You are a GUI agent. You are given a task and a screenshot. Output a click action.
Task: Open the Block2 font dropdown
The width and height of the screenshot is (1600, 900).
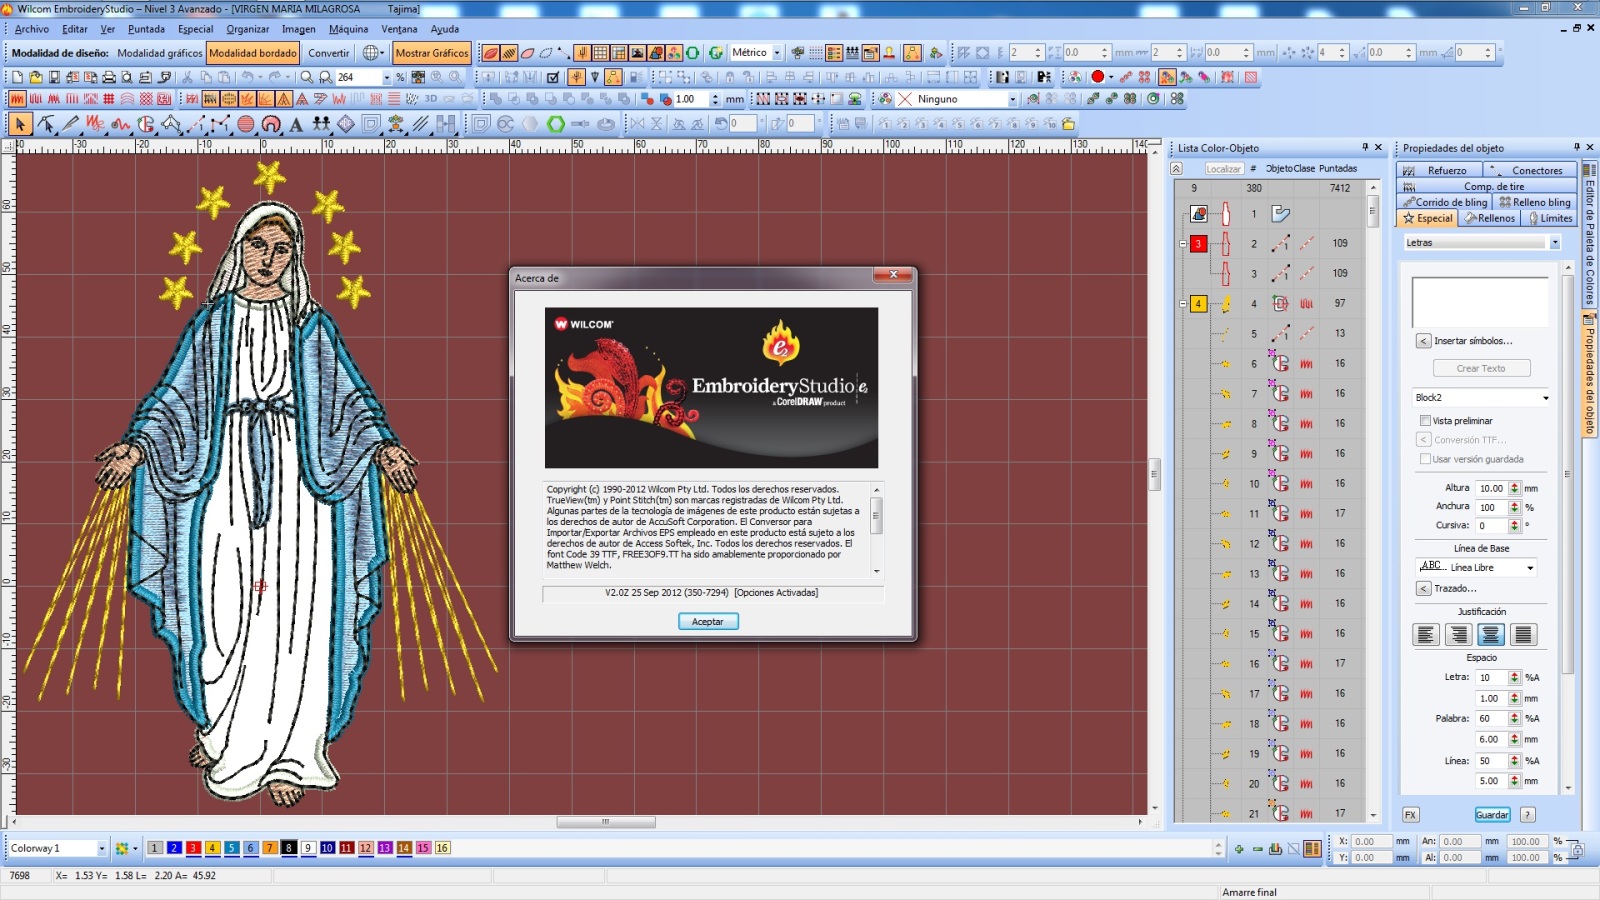pyautogui.click(x=1481, y=398)
